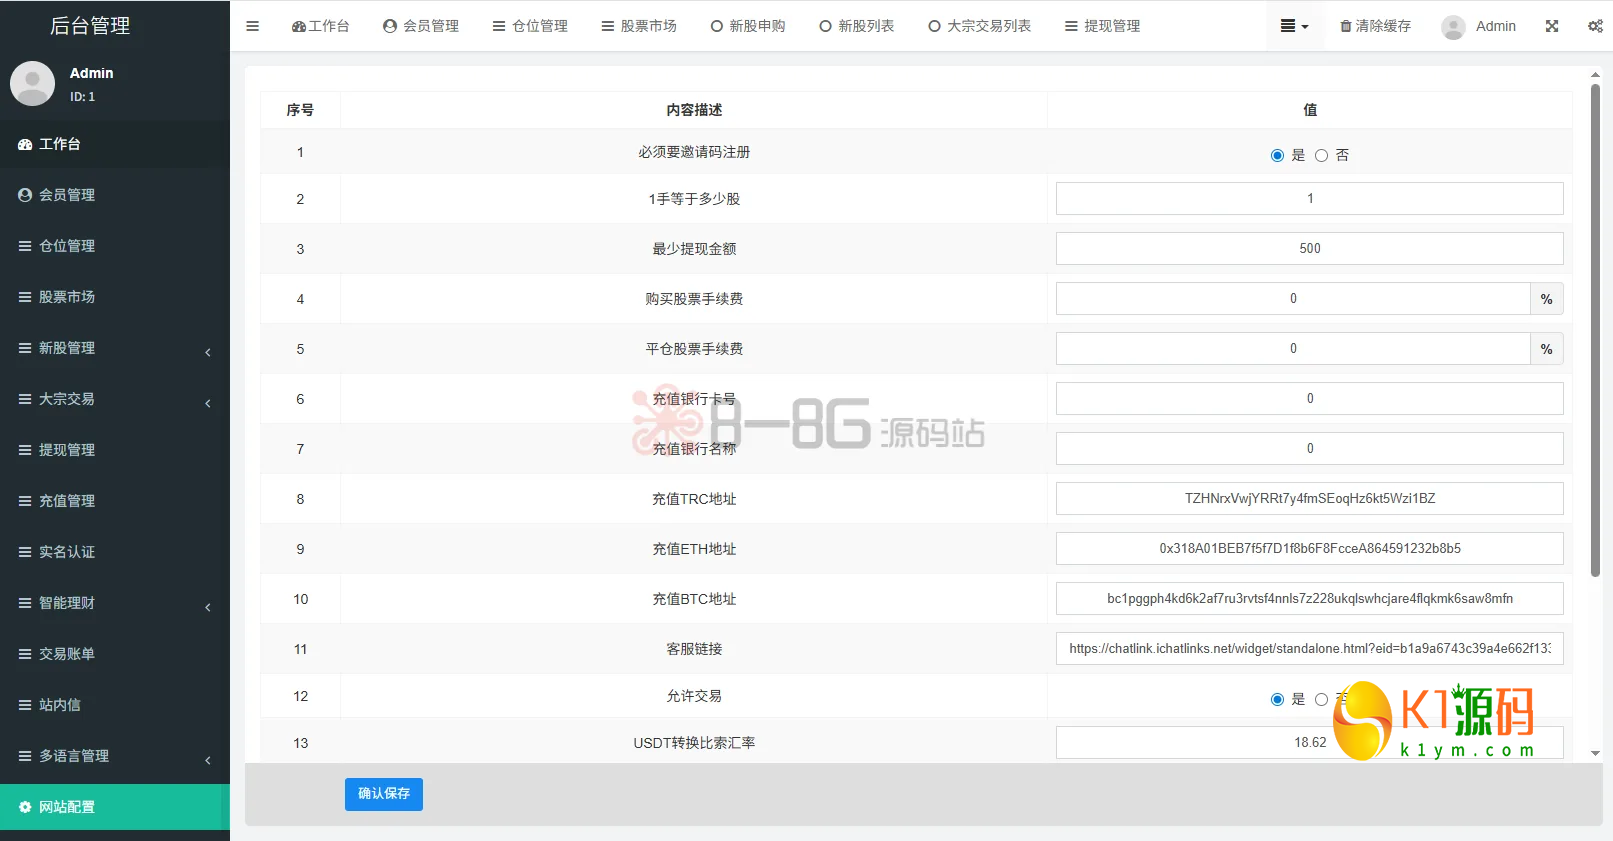The height and width of the screenshot is (841, 1613).
Task: Click the 购买股票手续费 input field
Action: pyautogui.click(x=1293, y=298)
